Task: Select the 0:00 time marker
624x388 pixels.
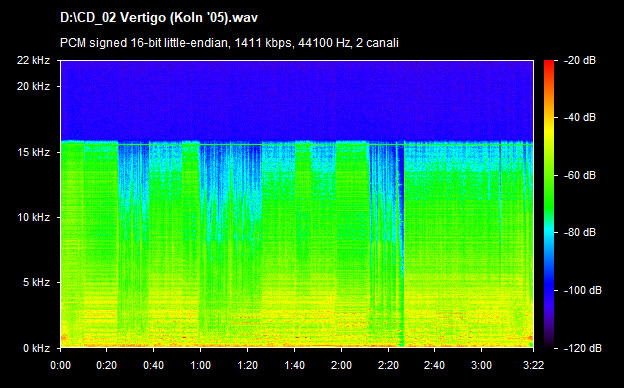Action: 60,365
